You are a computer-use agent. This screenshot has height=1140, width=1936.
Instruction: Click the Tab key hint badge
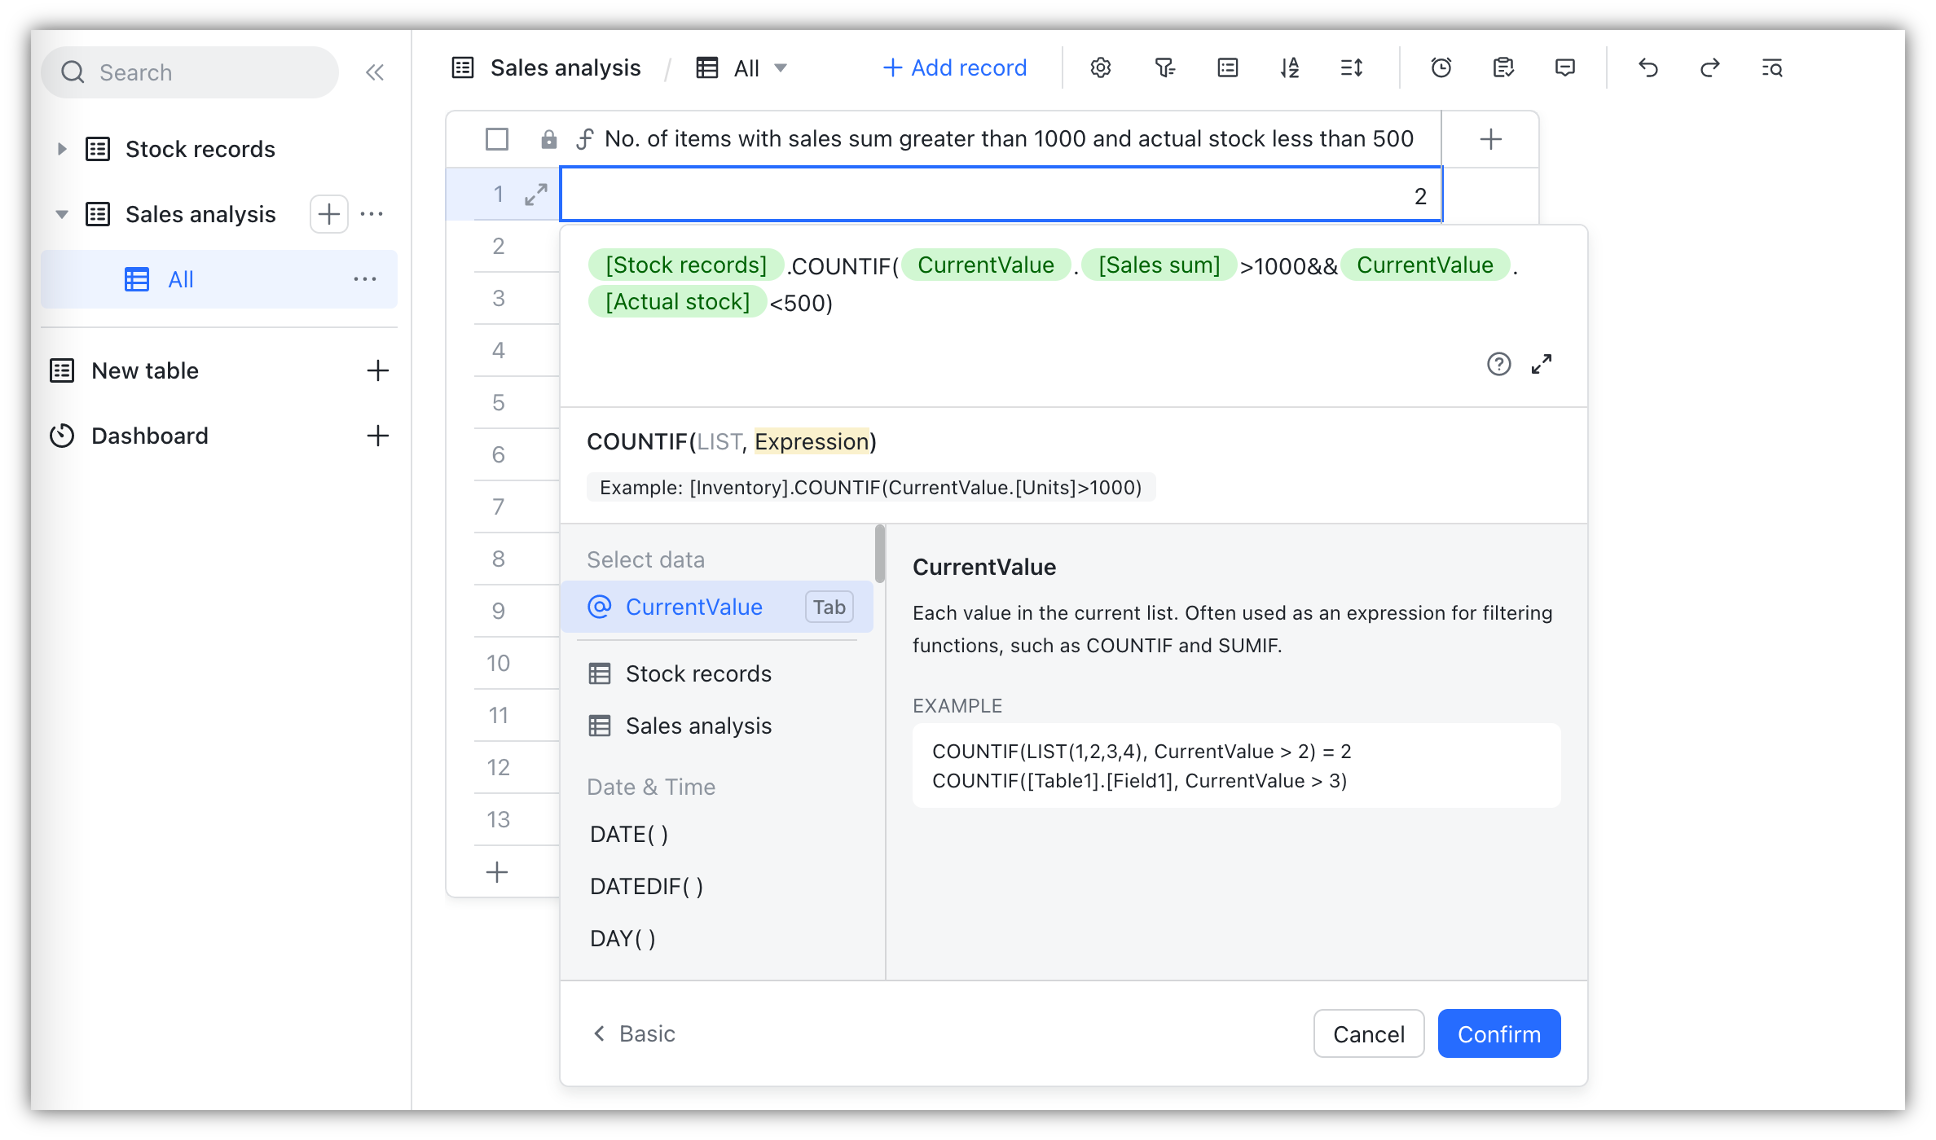click(829, 607)
